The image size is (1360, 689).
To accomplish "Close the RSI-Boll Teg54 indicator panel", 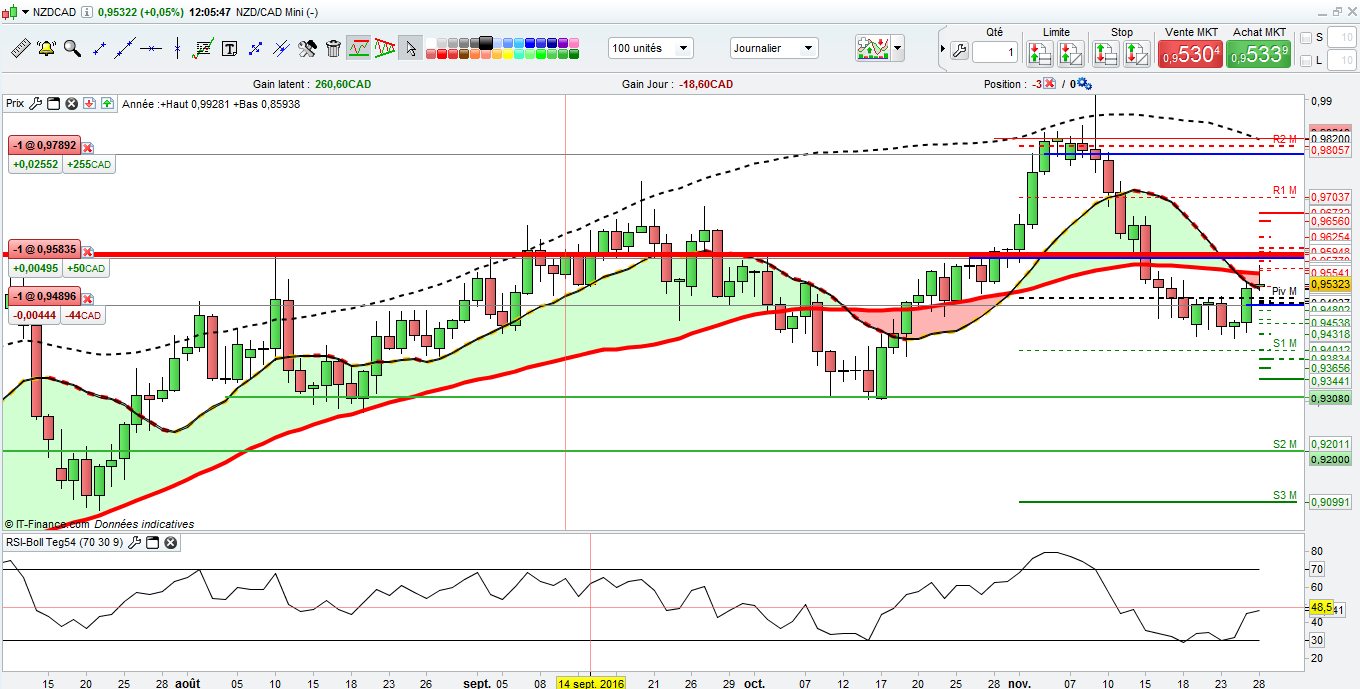I will point(171,543).
